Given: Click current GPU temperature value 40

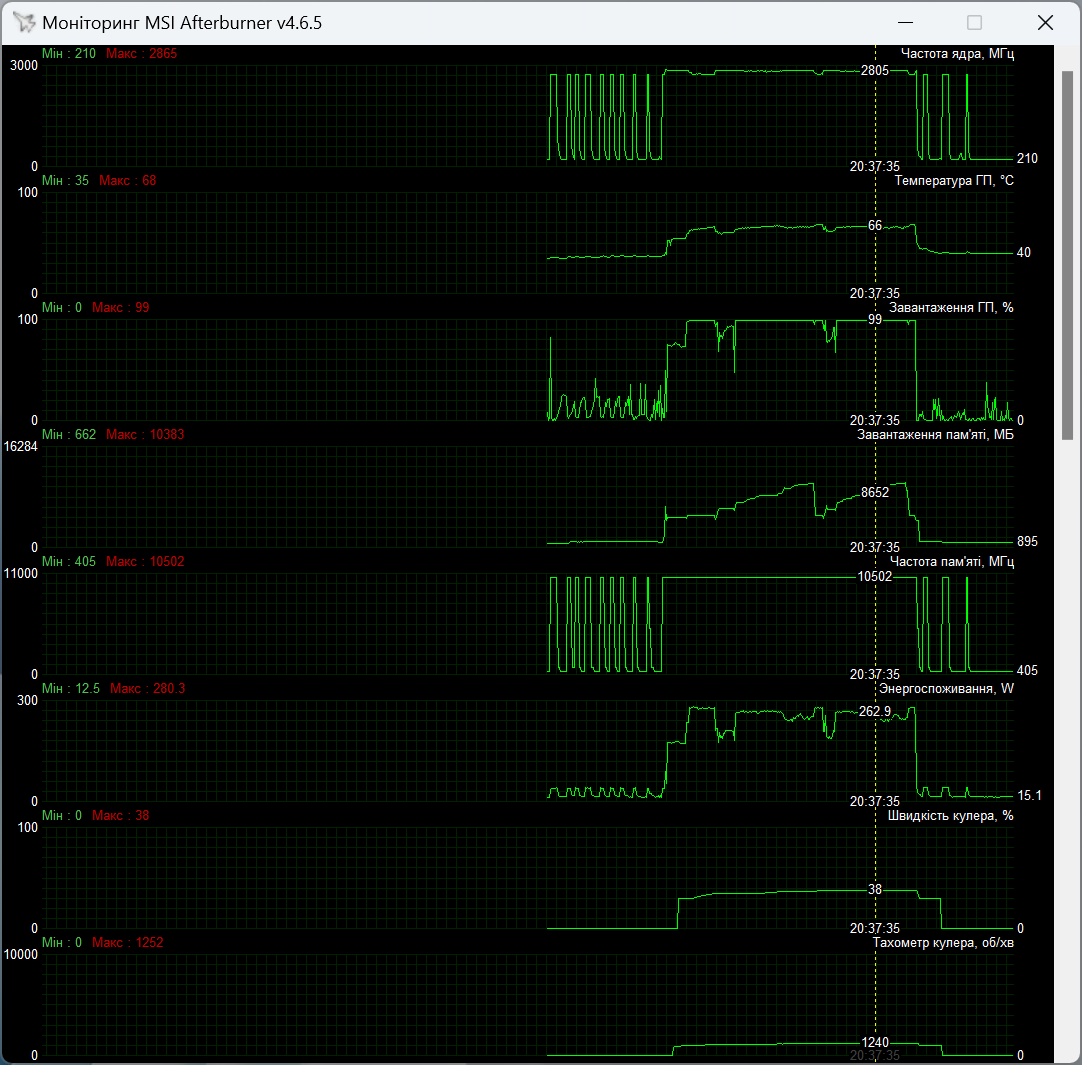Looking at the screenshot, I should coord(1023,253).
